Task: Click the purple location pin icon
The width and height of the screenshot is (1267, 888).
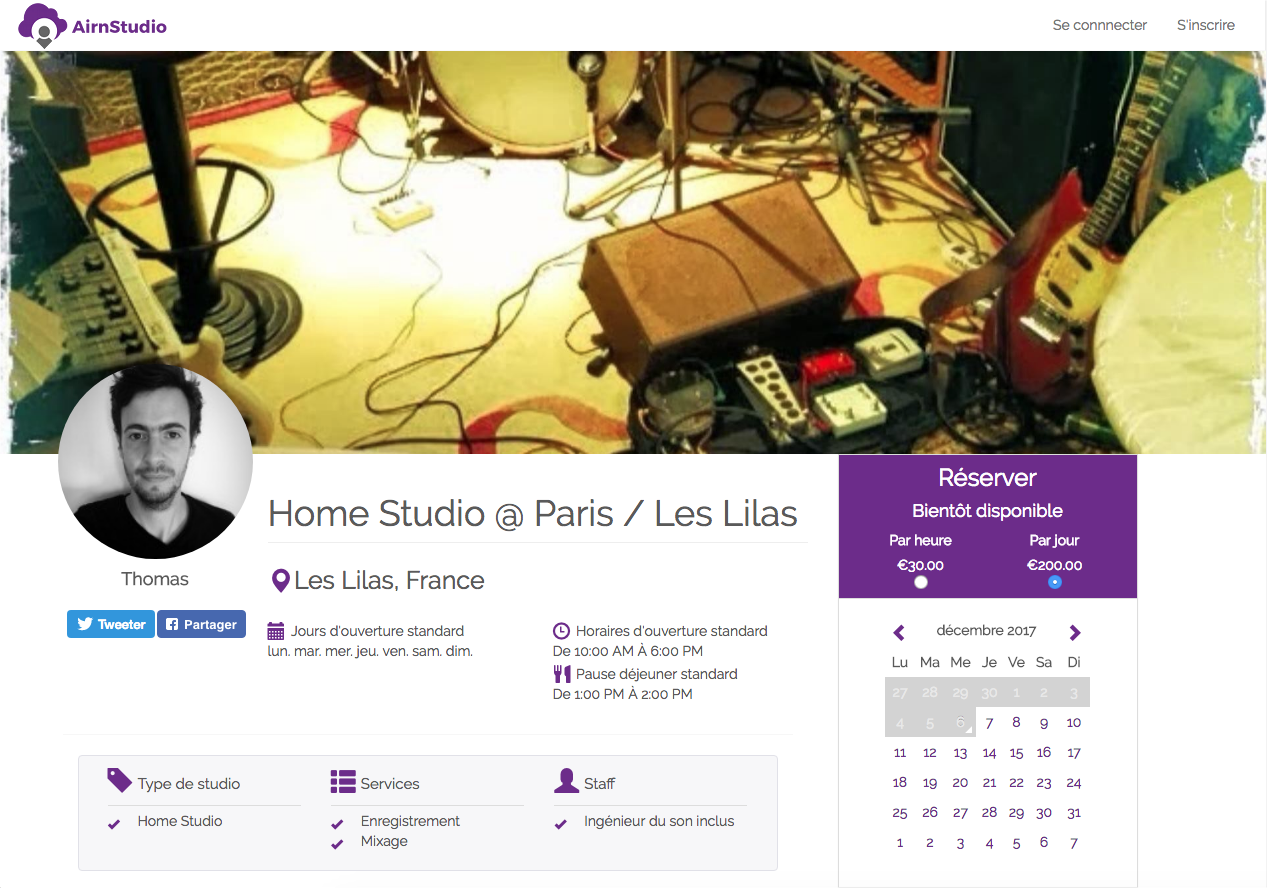Action: pos(281,581)
